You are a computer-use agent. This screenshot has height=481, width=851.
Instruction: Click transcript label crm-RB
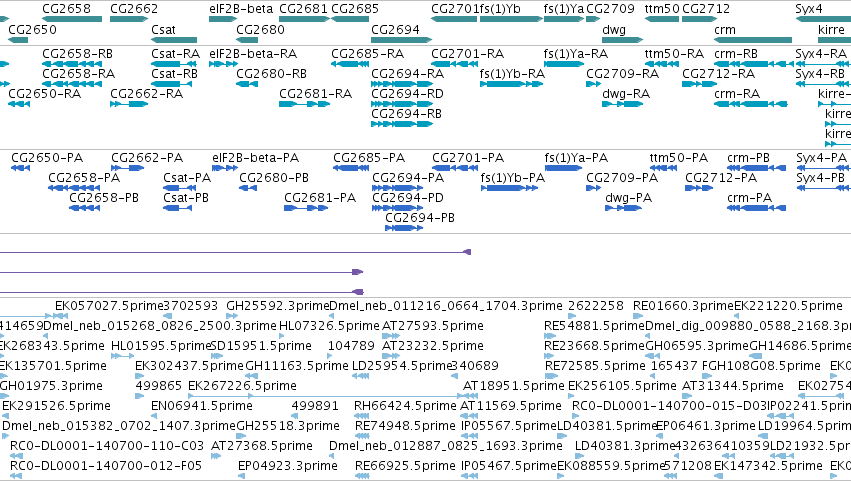[x=736, y=54]
